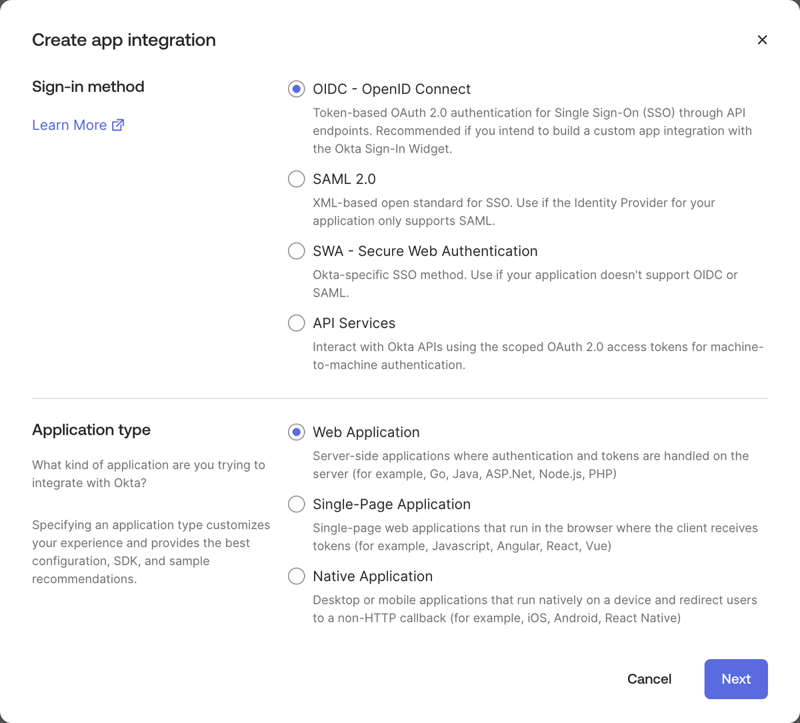
Task: Choose the SAML 2.0 sign-in method
Action: (x=296, y=179)
